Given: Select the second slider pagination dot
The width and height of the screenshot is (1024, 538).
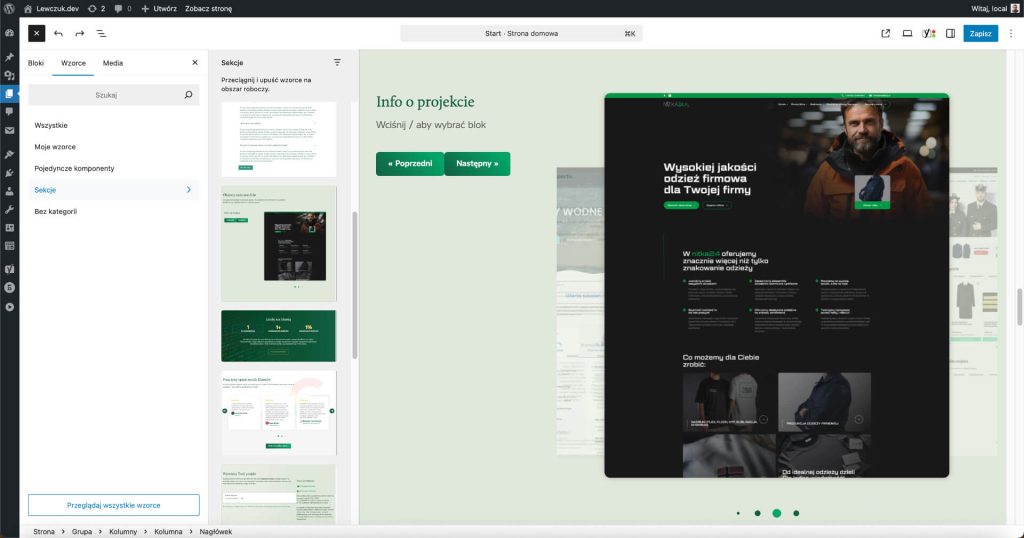Looking at the screenshot, I should (x=758, y=513).
